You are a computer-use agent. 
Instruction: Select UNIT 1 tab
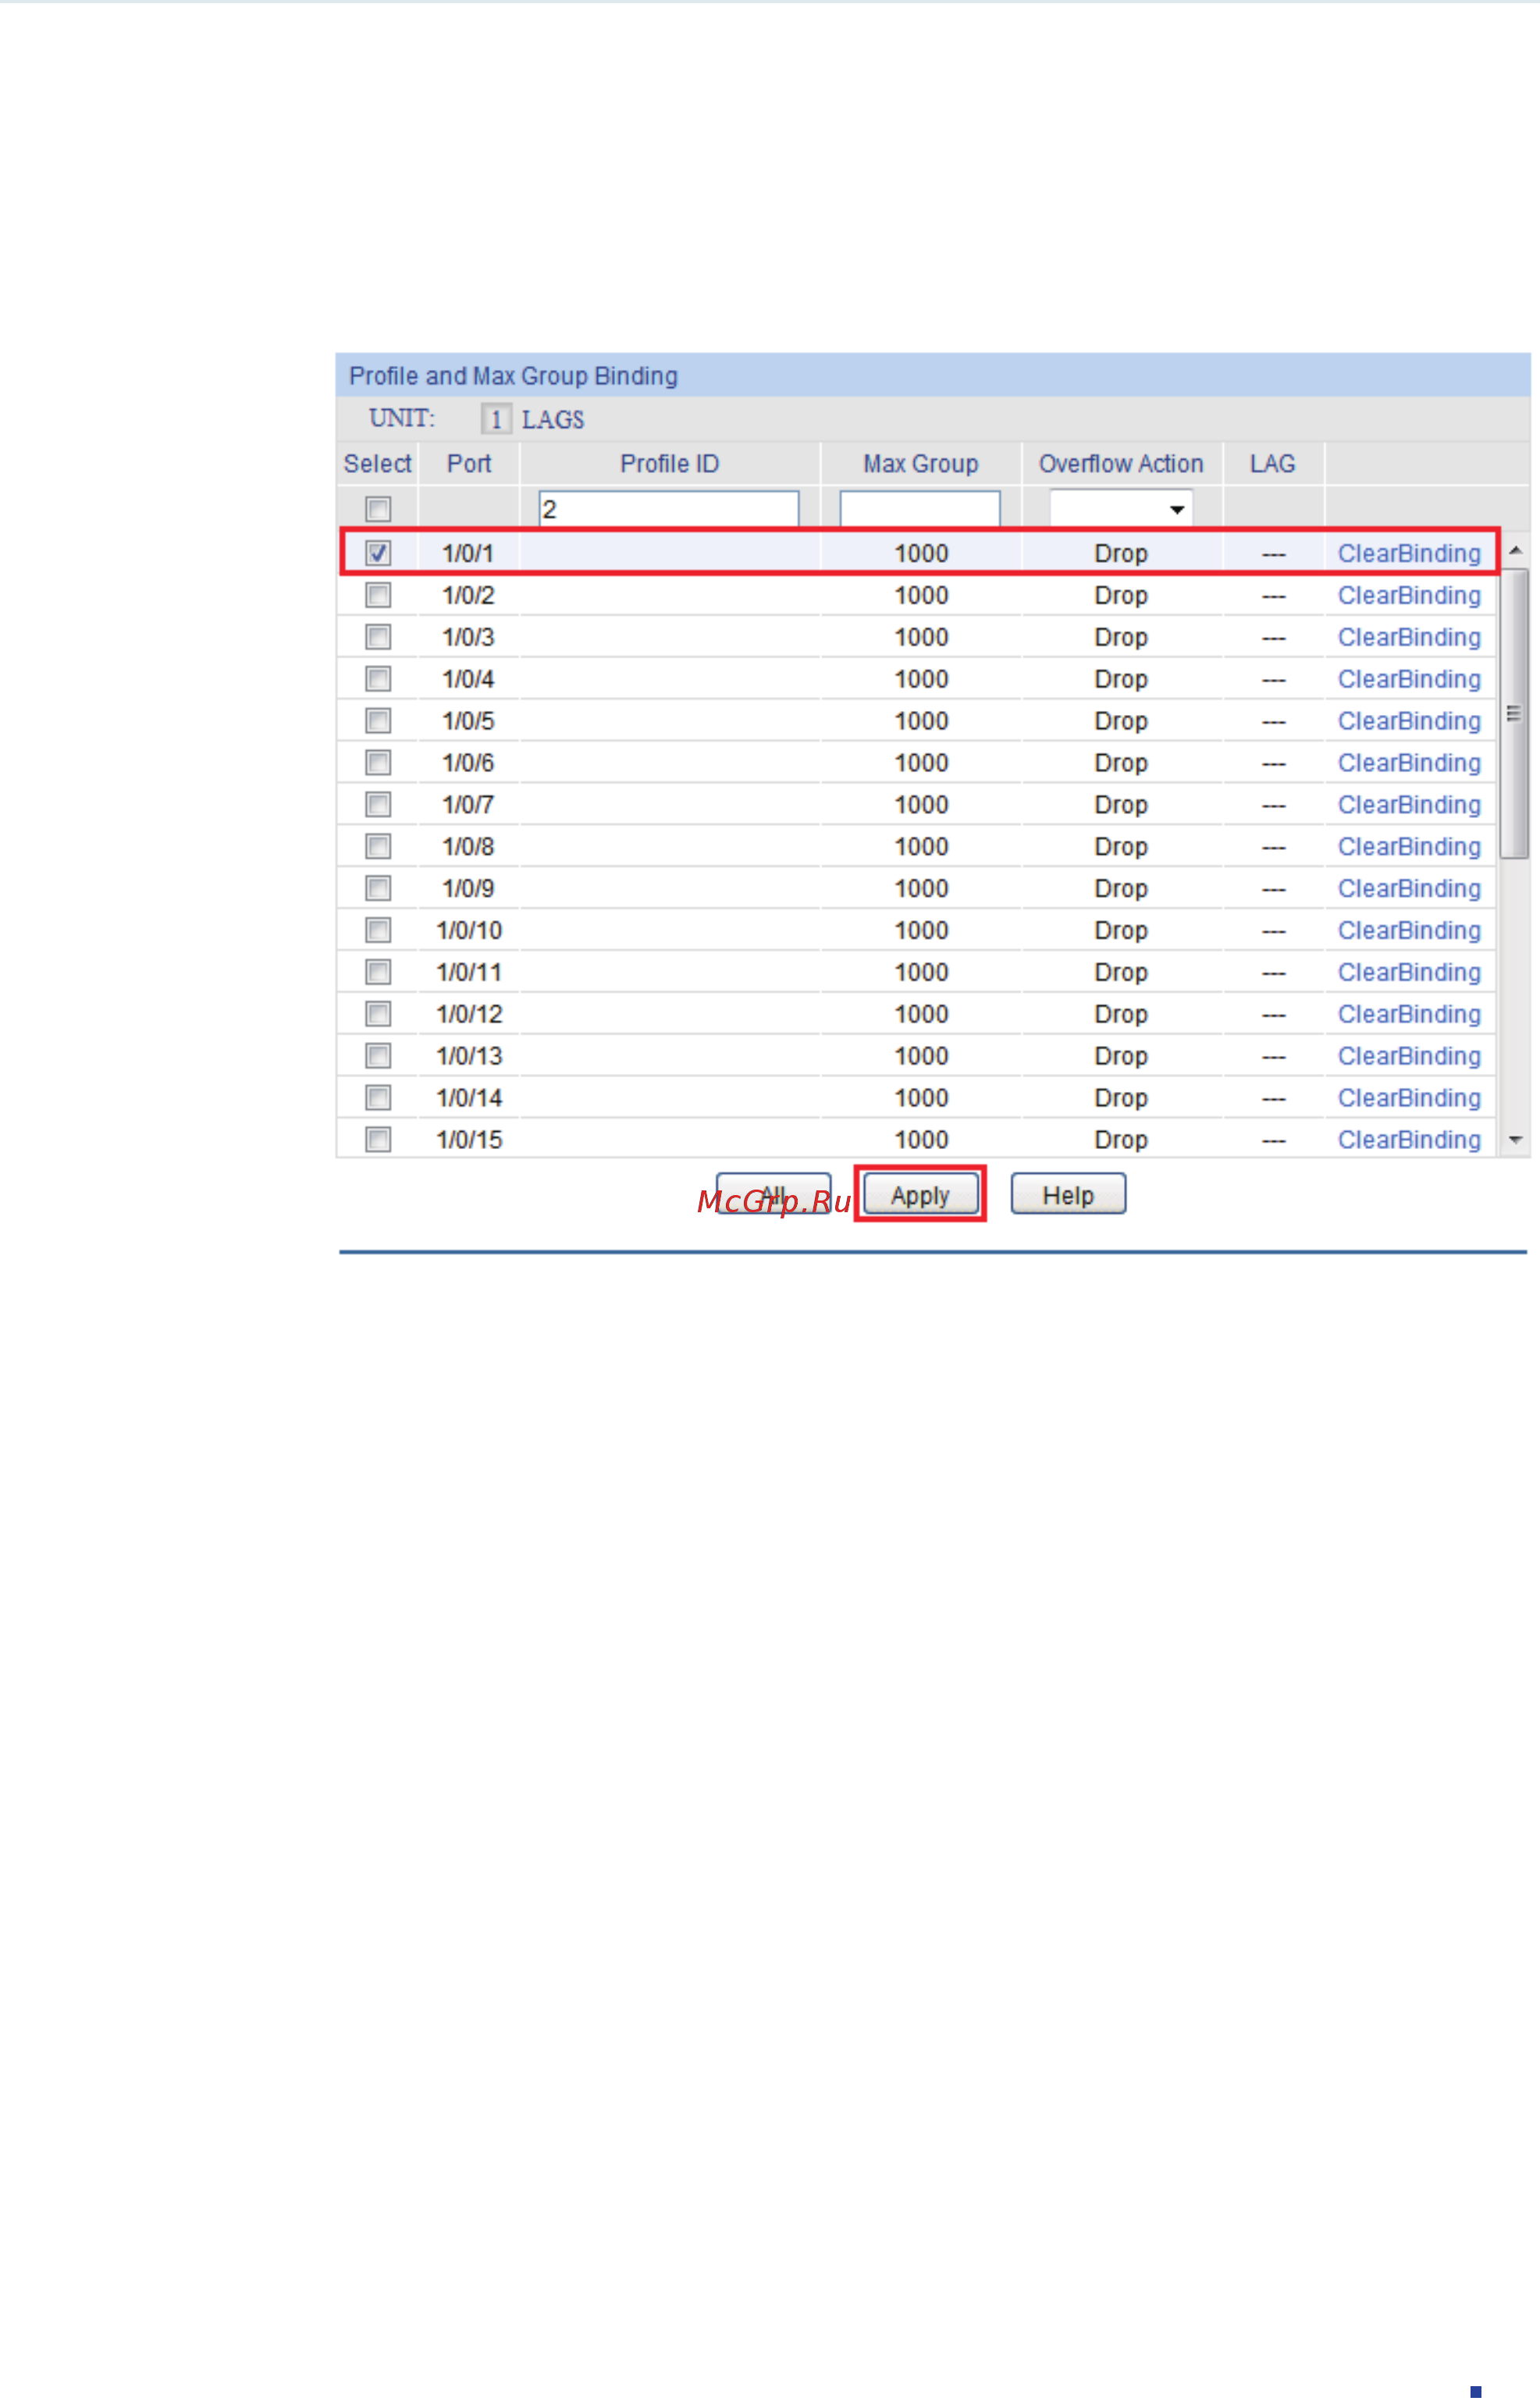pos(496,419)
